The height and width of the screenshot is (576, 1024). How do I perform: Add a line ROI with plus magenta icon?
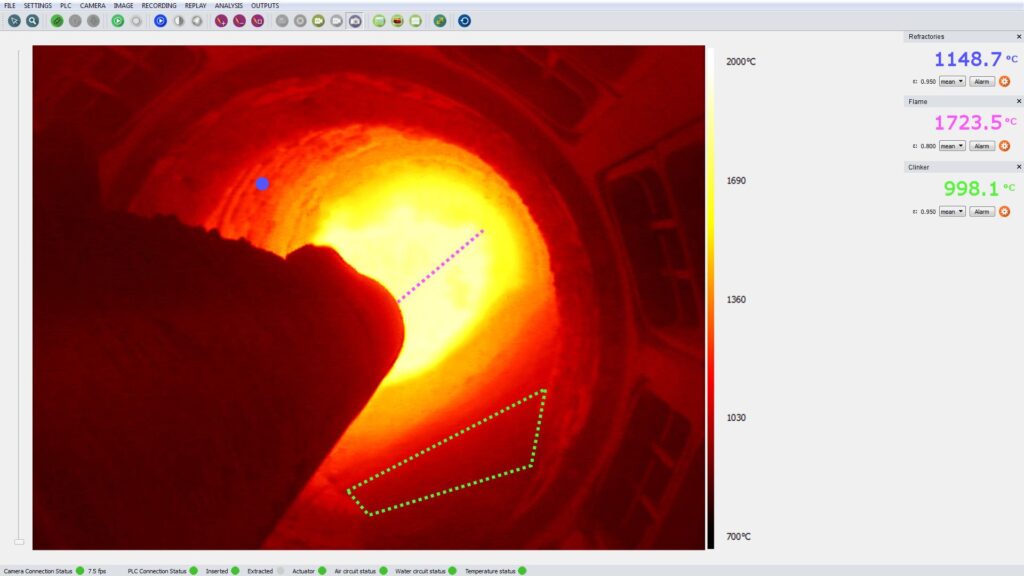pyautogui.click(x=221, y=21)
